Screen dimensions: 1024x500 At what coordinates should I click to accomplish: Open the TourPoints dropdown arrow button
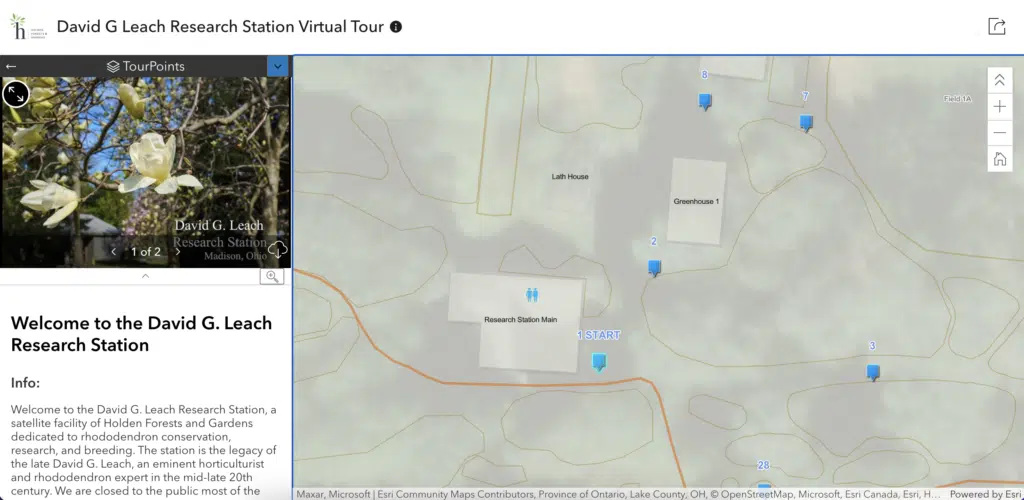[278, 67]
